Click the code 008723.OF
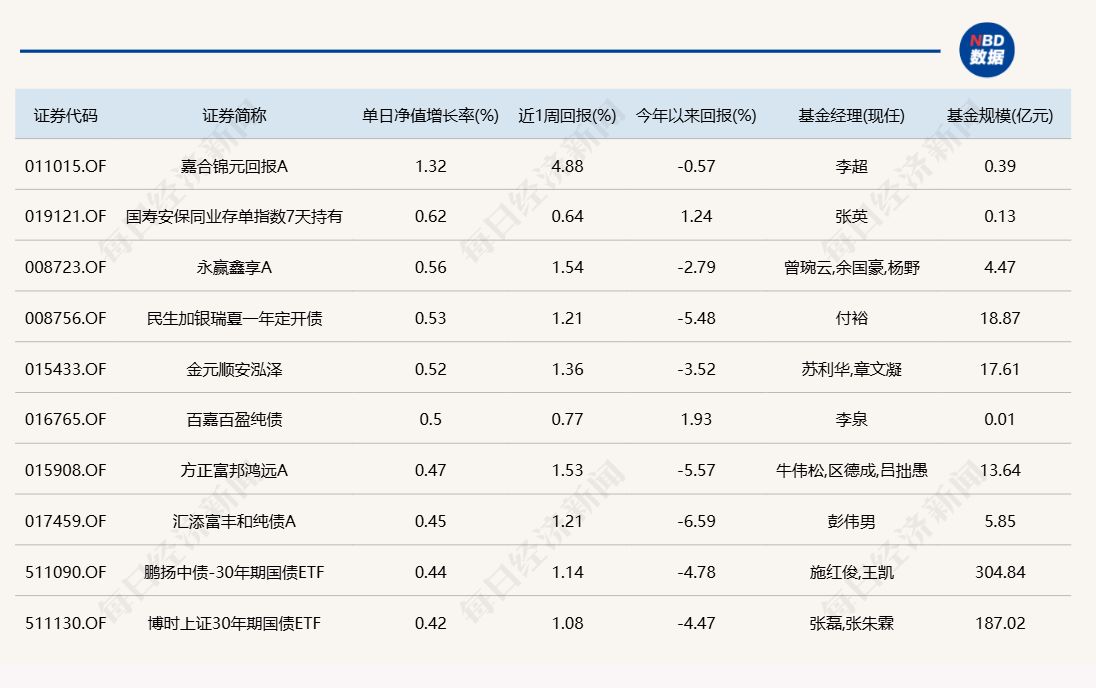 tap(66, 268)
